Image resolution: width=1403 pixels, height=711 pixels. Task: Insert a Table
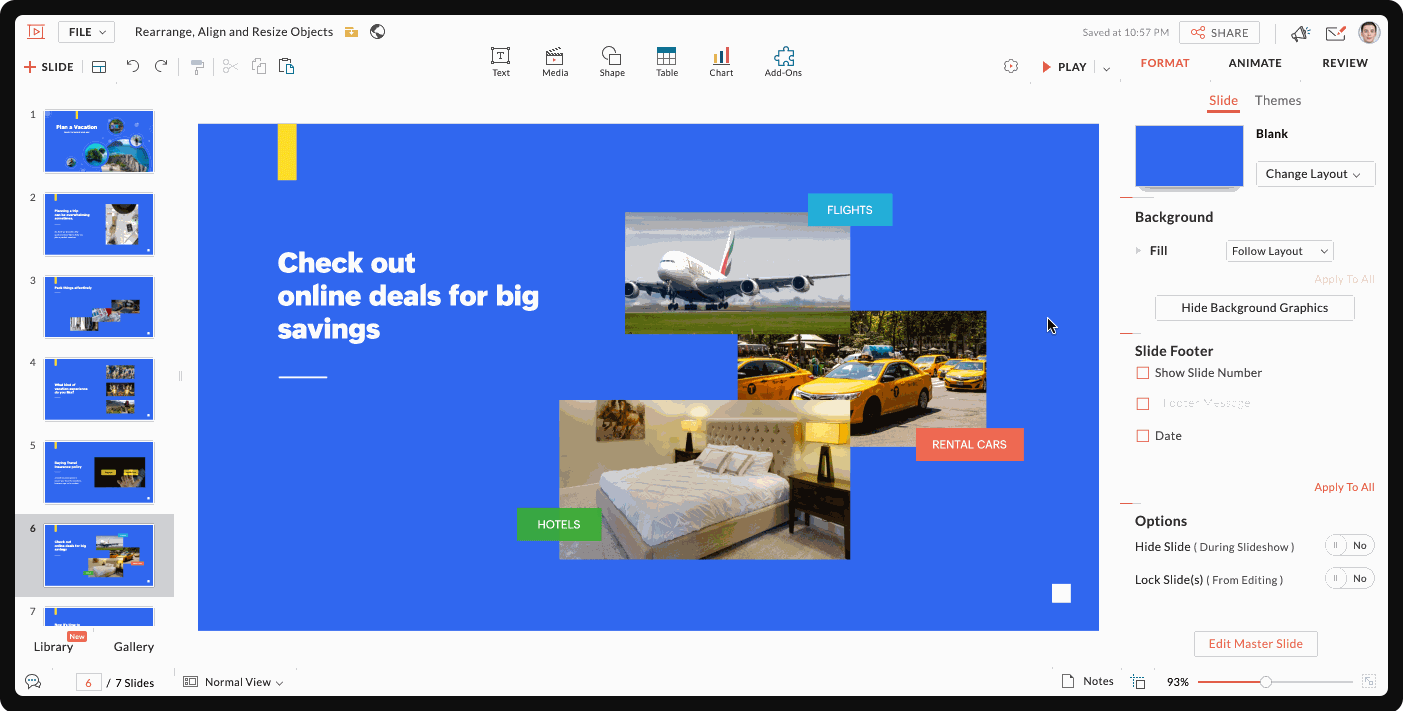click(667, 62)
